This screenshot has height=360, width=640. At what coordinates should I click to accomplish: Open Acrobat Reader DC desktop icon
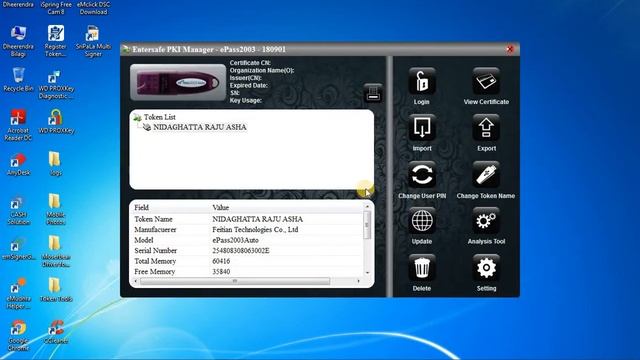point(18,125)
